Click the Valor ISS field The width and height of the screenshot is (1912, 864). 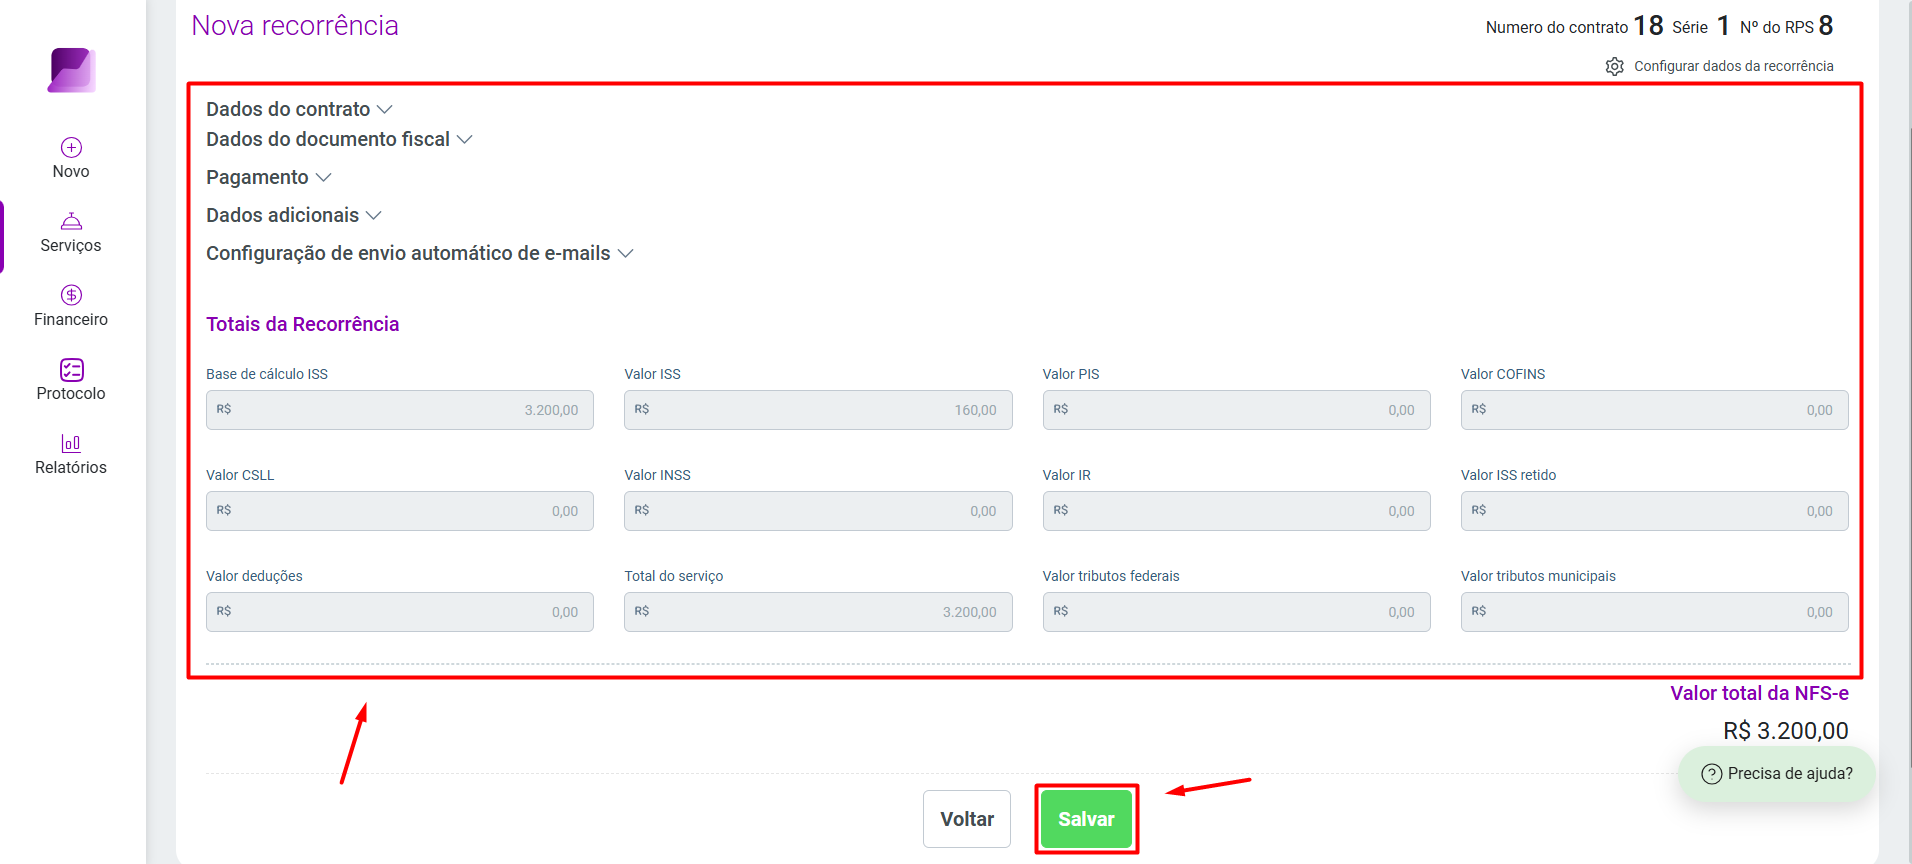click(x=818, y=410)
